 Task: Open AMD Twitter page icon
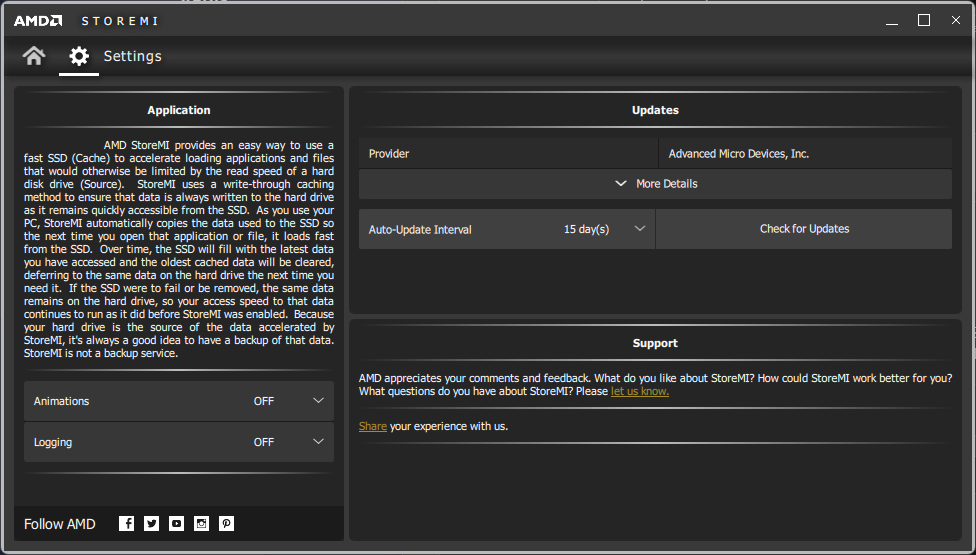click(x=151, y=524)
